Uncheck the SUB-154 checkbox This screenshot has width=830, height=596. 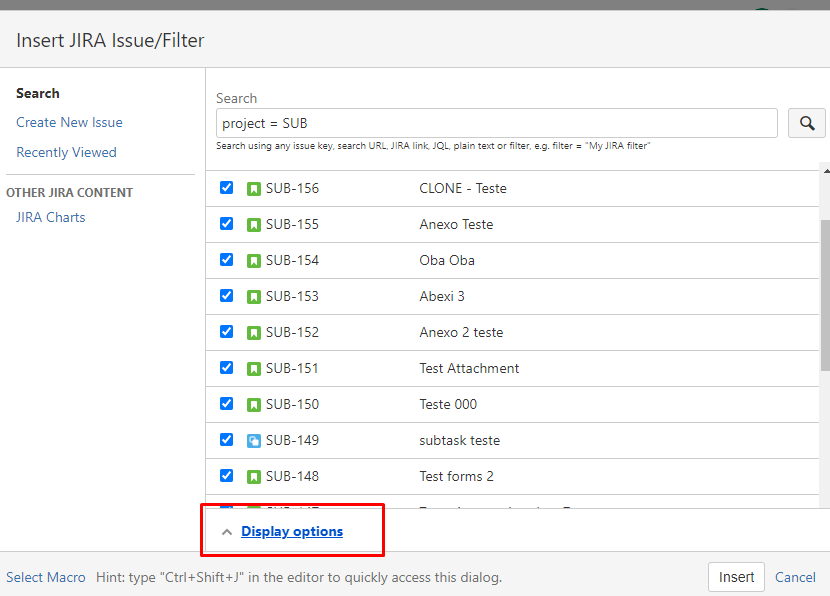tap(227, 259)
